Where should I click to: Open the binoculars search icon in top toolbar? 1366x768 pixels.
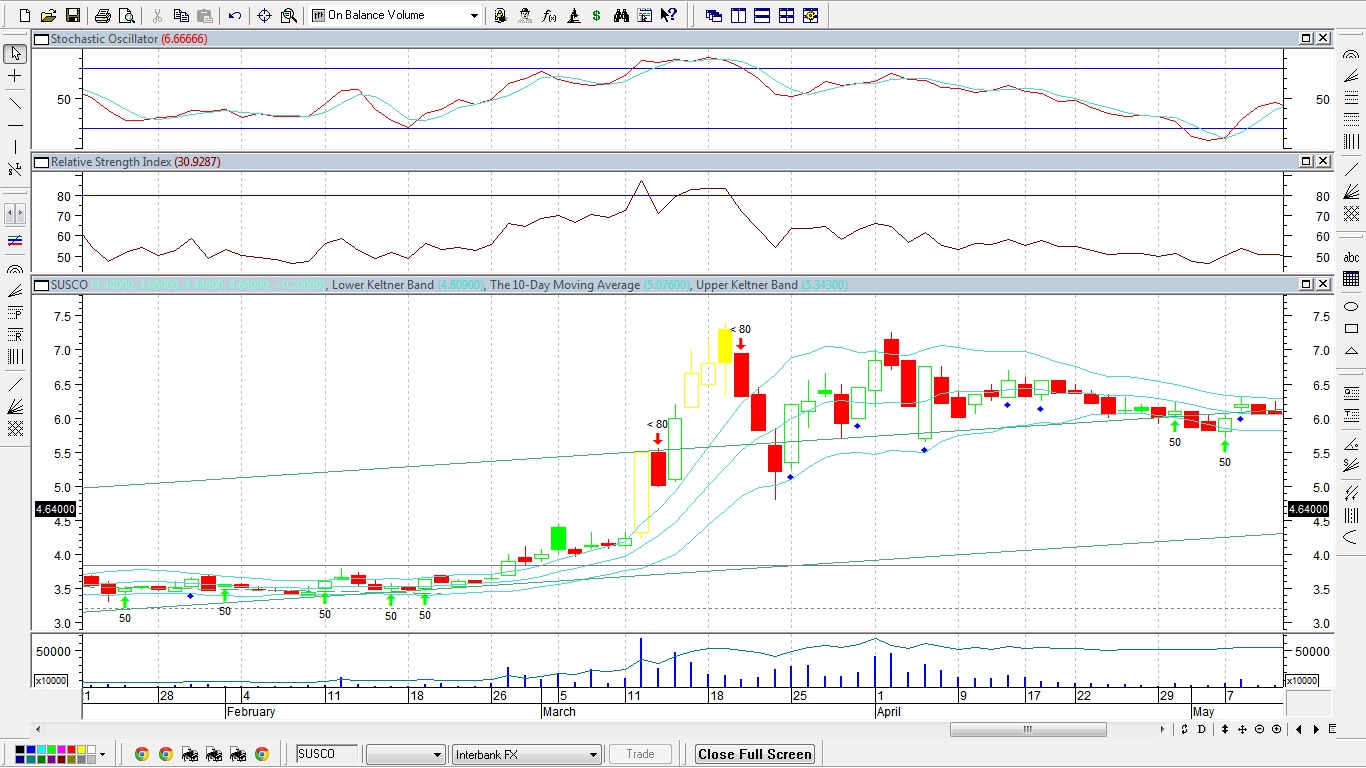(x=621, y=15)
